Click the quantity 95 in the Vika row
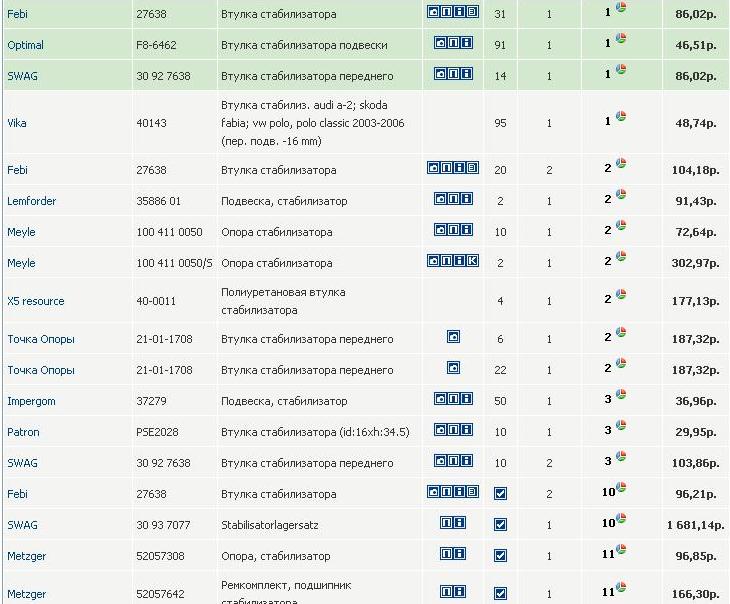The width and height of the screenshot is (730, 604). (x=500, y=123)
